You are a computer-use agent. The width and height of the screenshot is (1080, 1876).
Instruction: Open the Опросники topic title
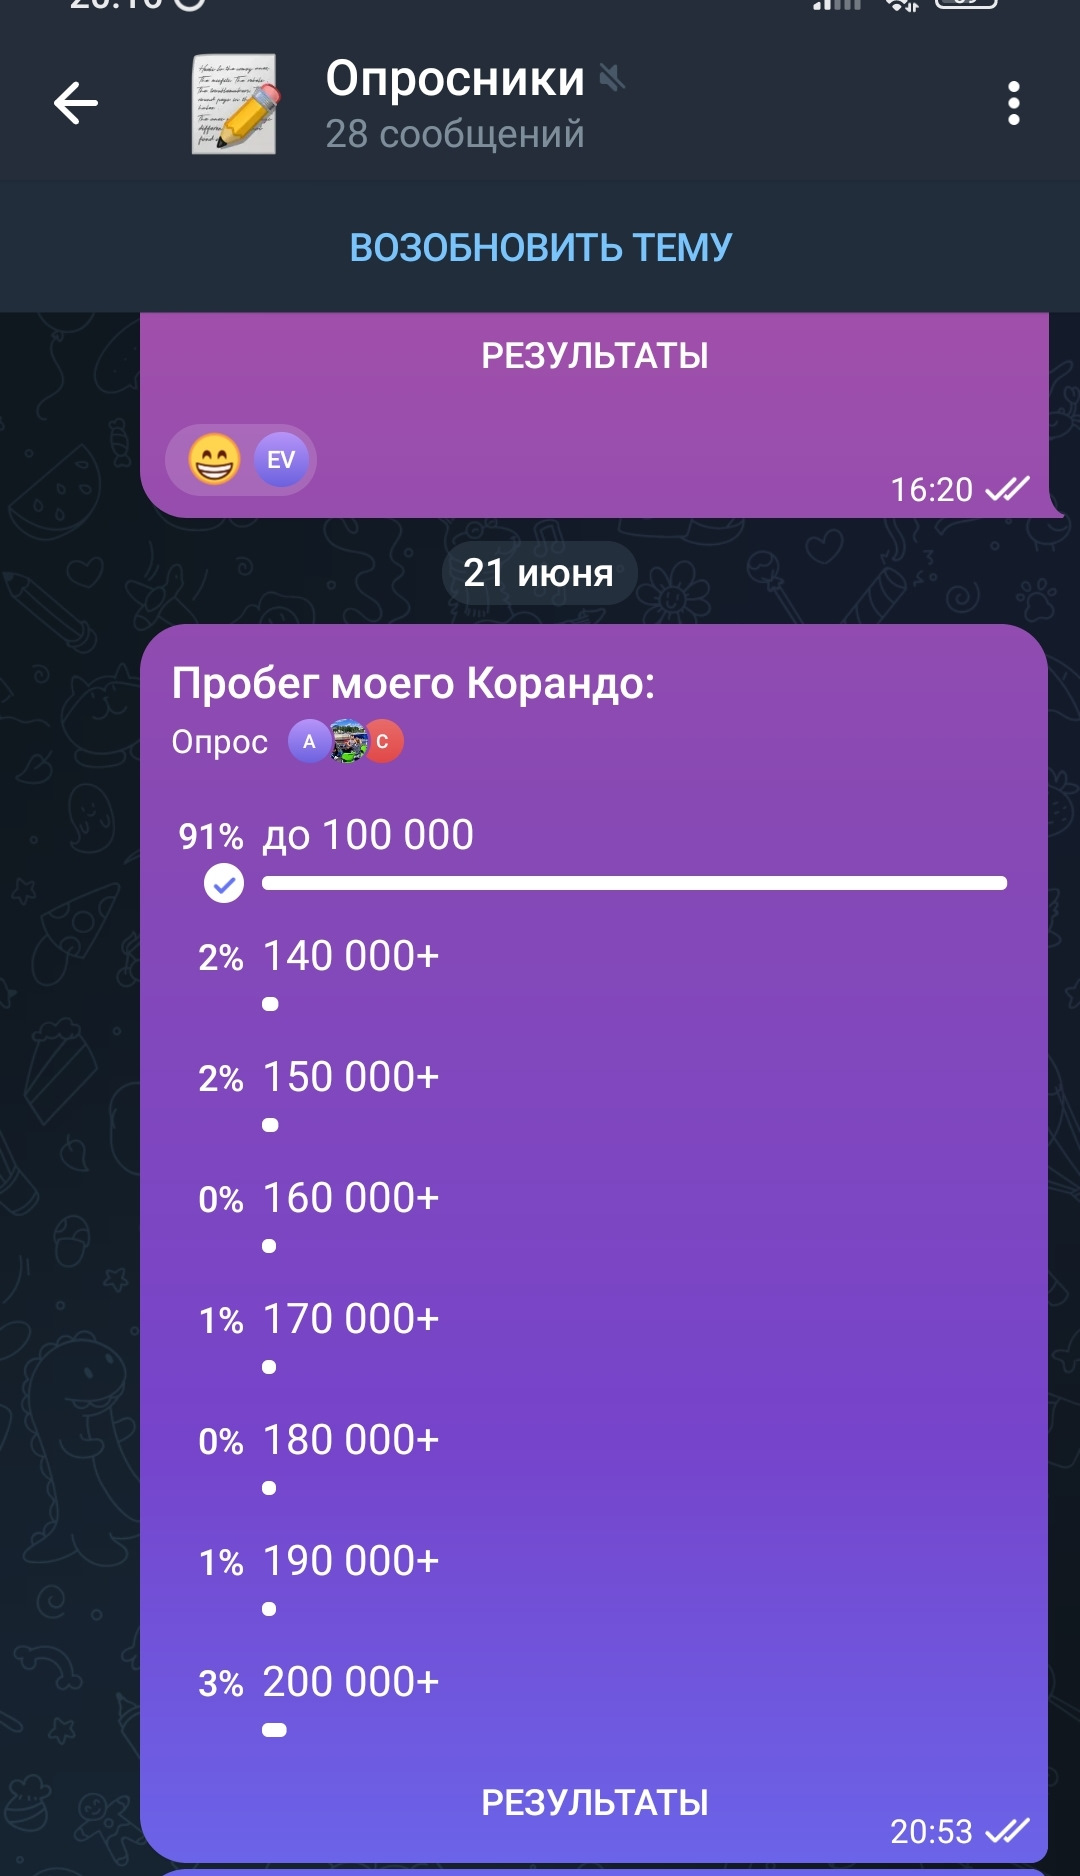click(455, 78)
